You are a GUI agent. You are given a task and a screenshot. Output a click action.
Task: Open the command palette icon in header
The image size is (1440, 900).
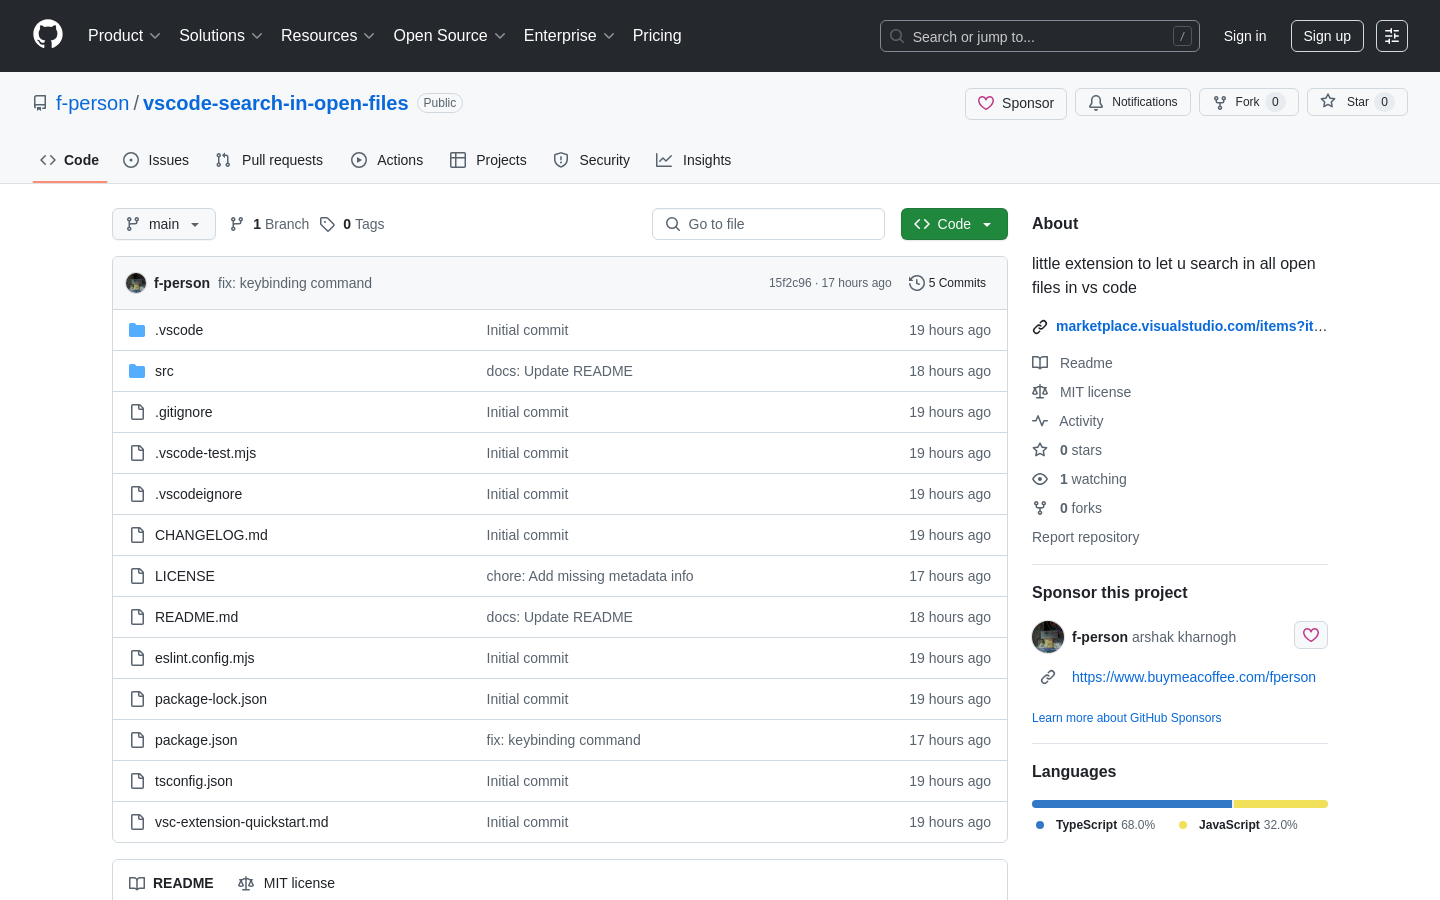[1392, 36]
